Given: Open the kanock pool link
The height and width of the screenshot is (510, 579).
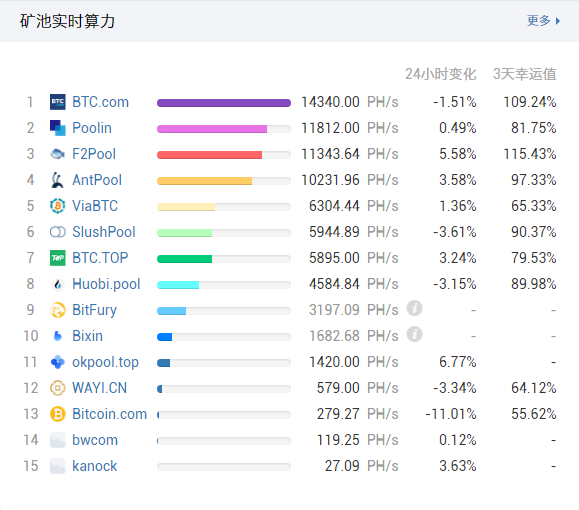Looking at the screenshot, I should click(95, 466).
